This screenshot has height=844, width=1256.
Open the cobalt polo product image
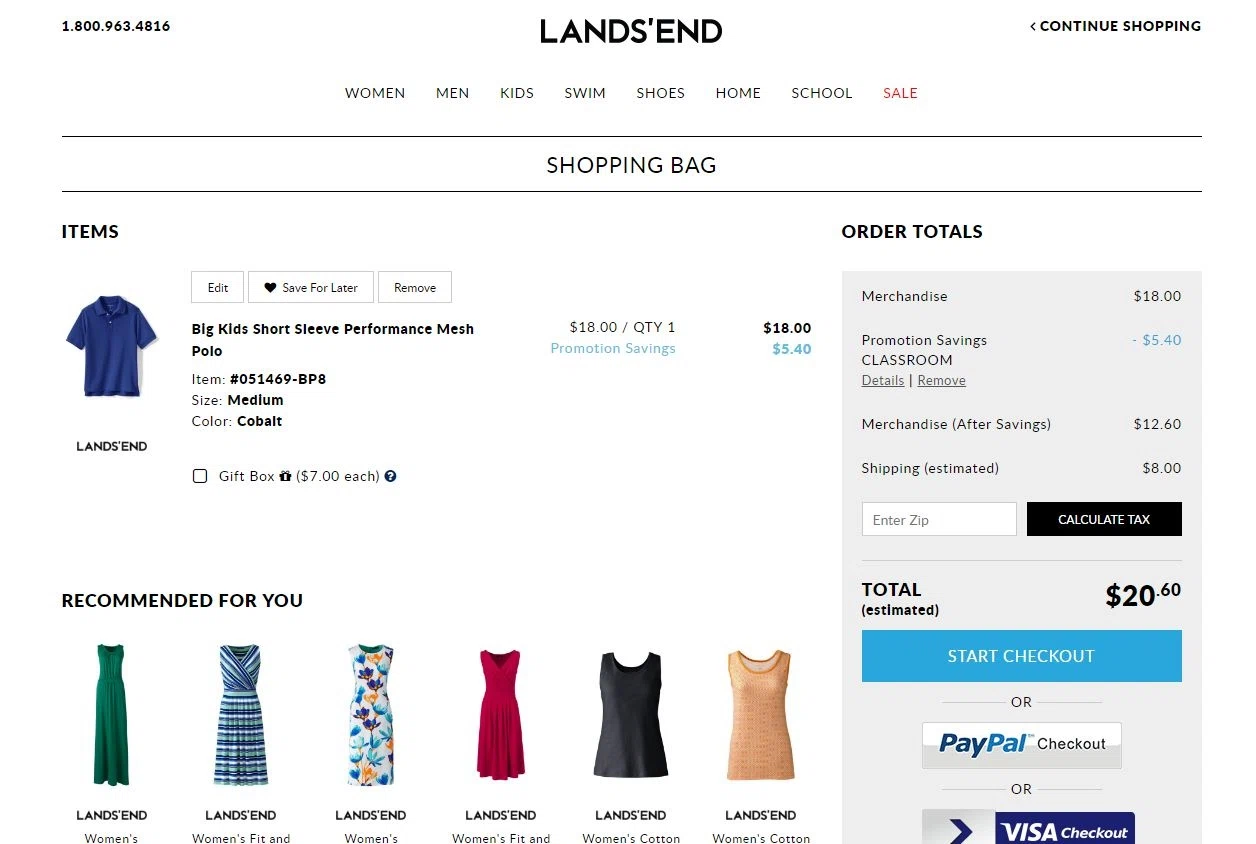(x=111, y=345)
